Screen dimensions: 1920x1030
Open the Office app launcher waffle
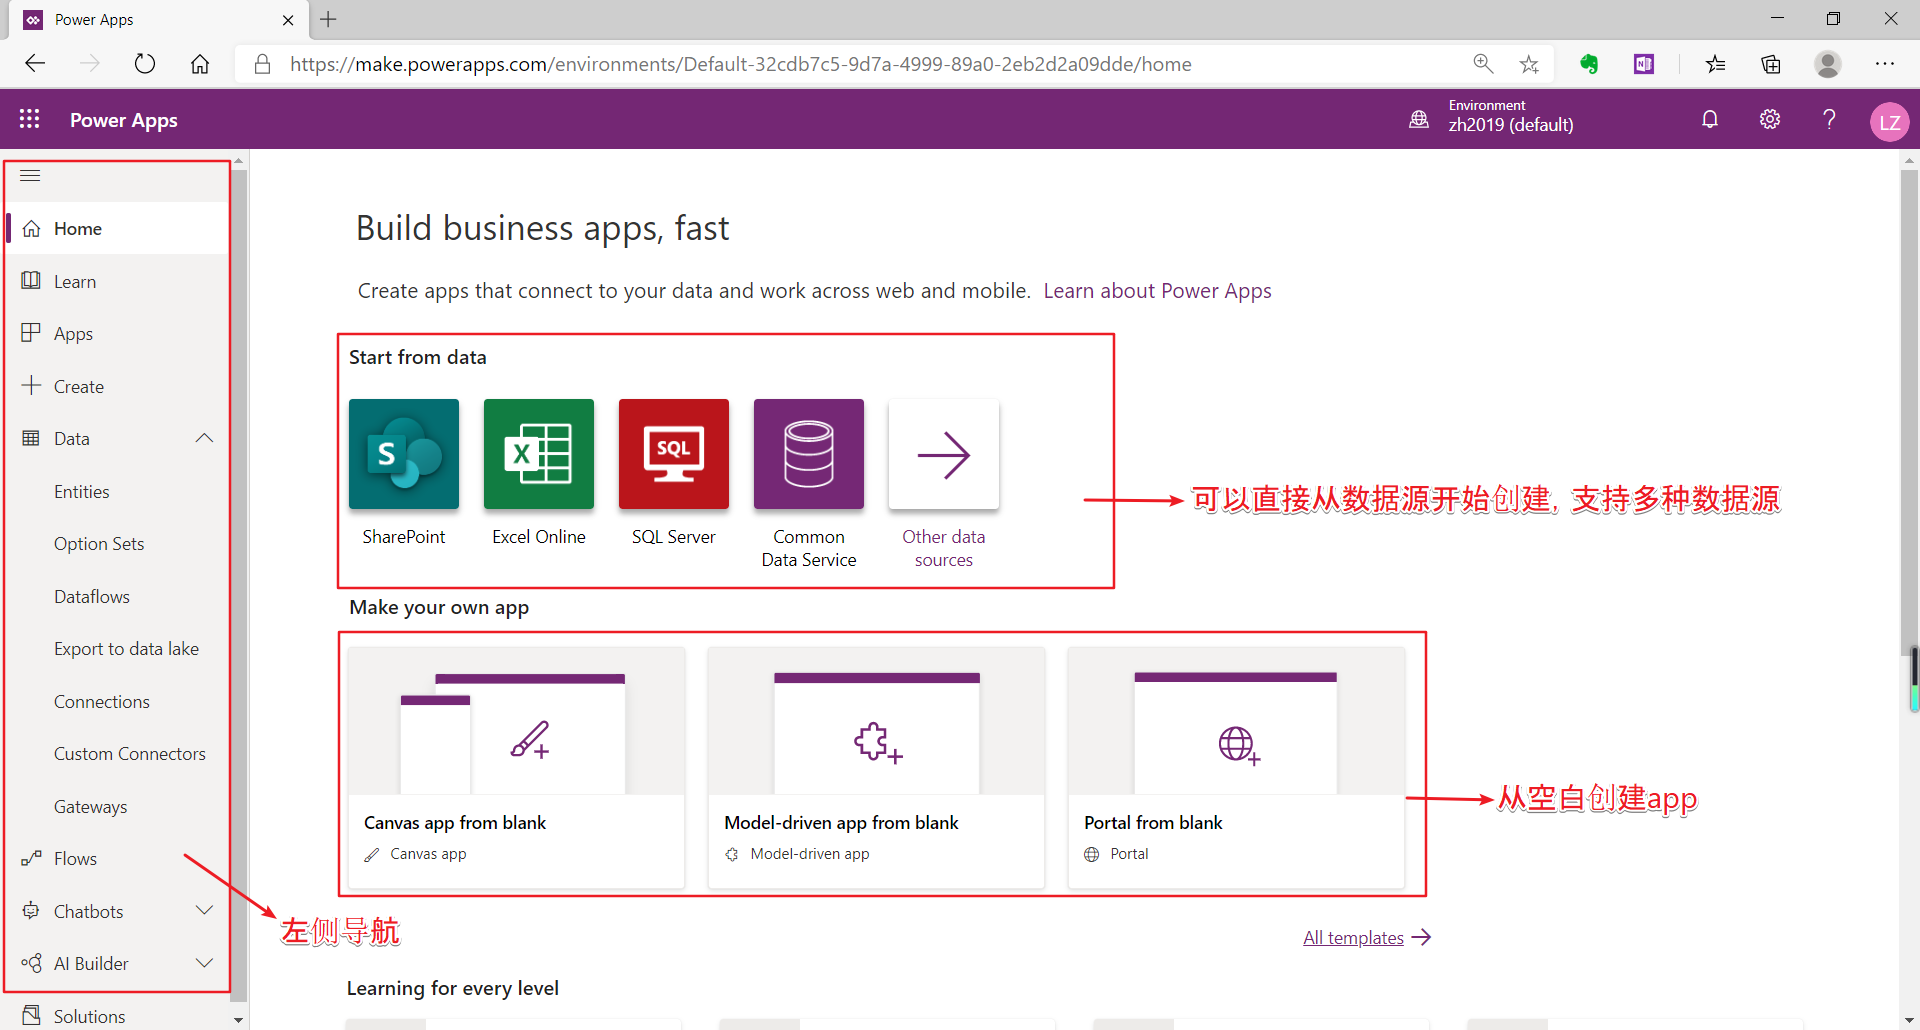pos(29,119)
